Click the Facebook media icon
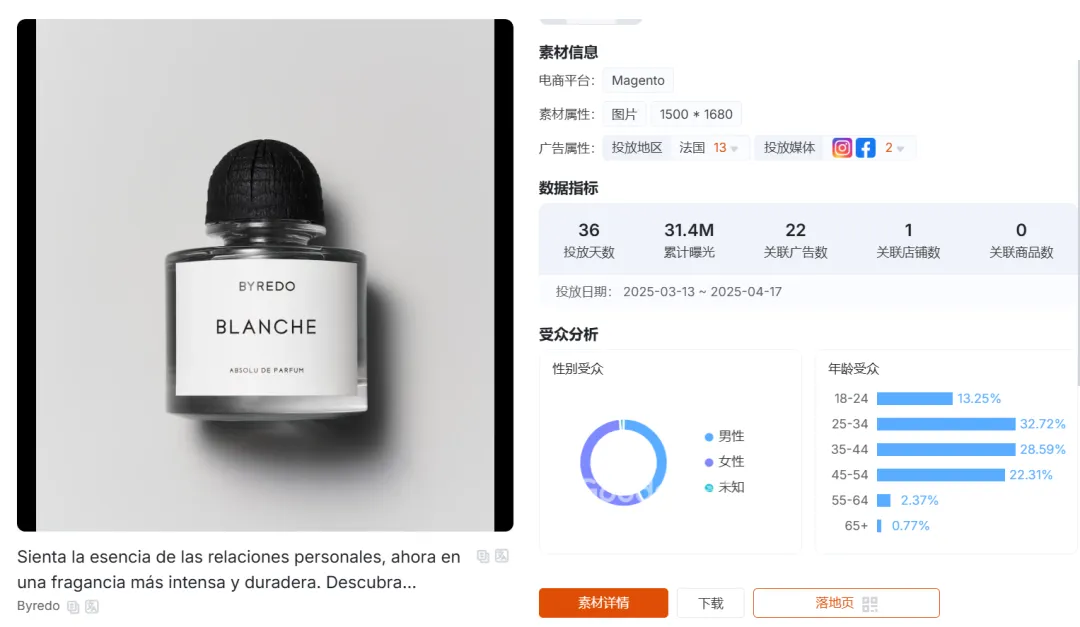This screenshot has height=627, width=1080. (x=866, y=147)
